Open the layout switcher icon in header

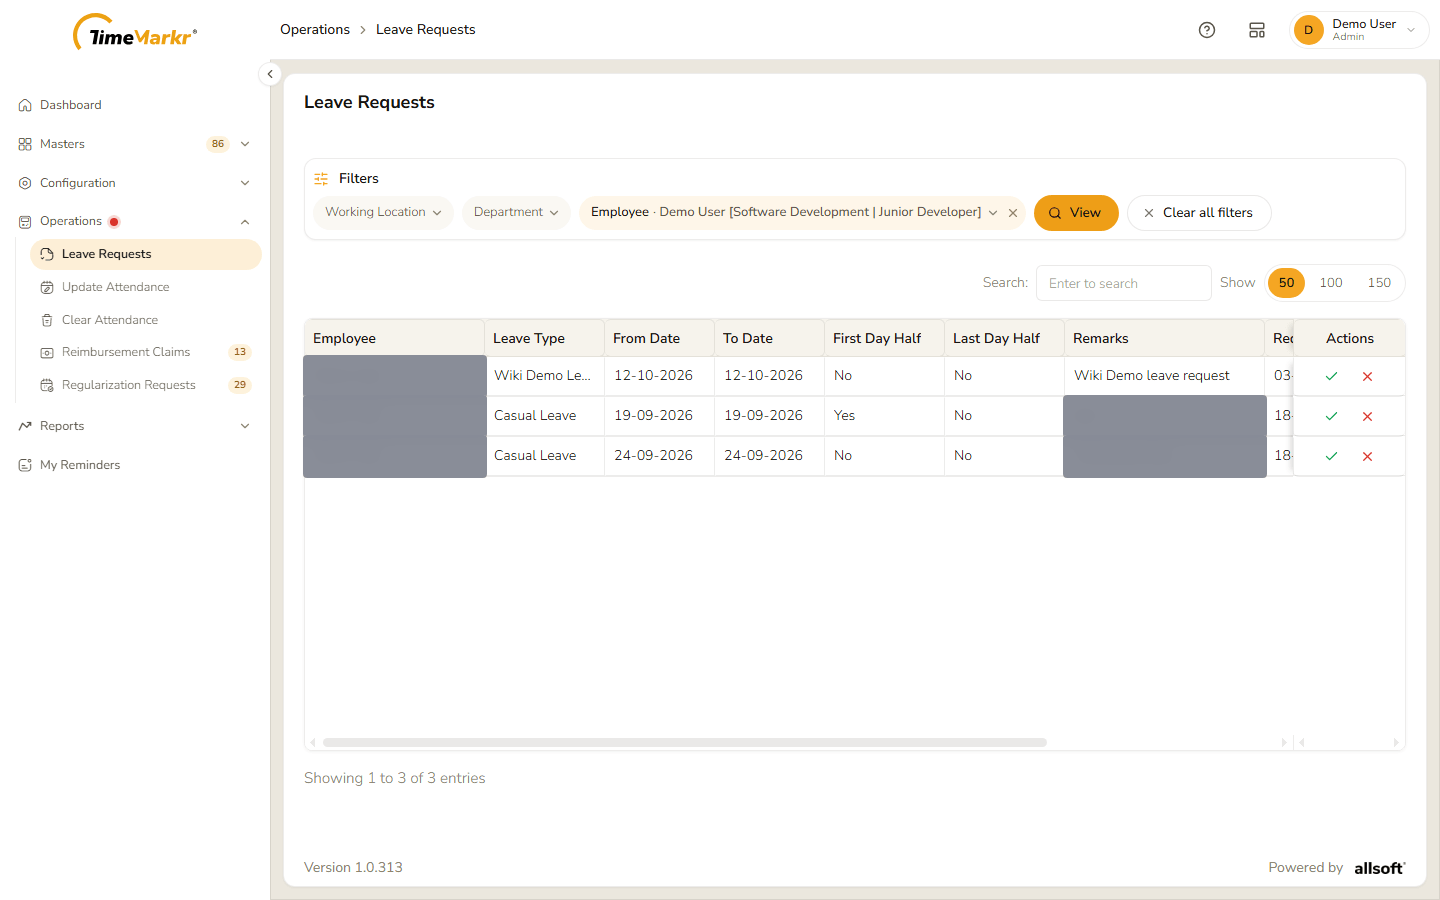click(1257, 30)
